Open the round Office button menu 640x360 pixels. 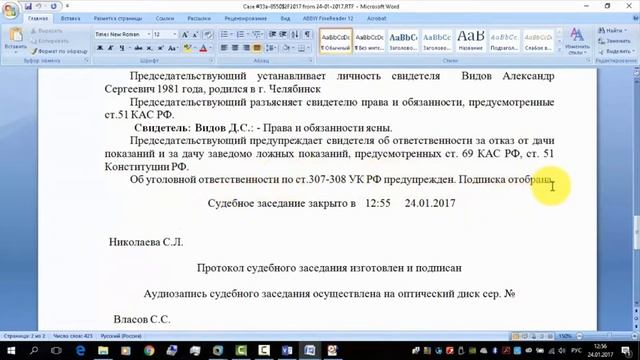pos(10,10)
